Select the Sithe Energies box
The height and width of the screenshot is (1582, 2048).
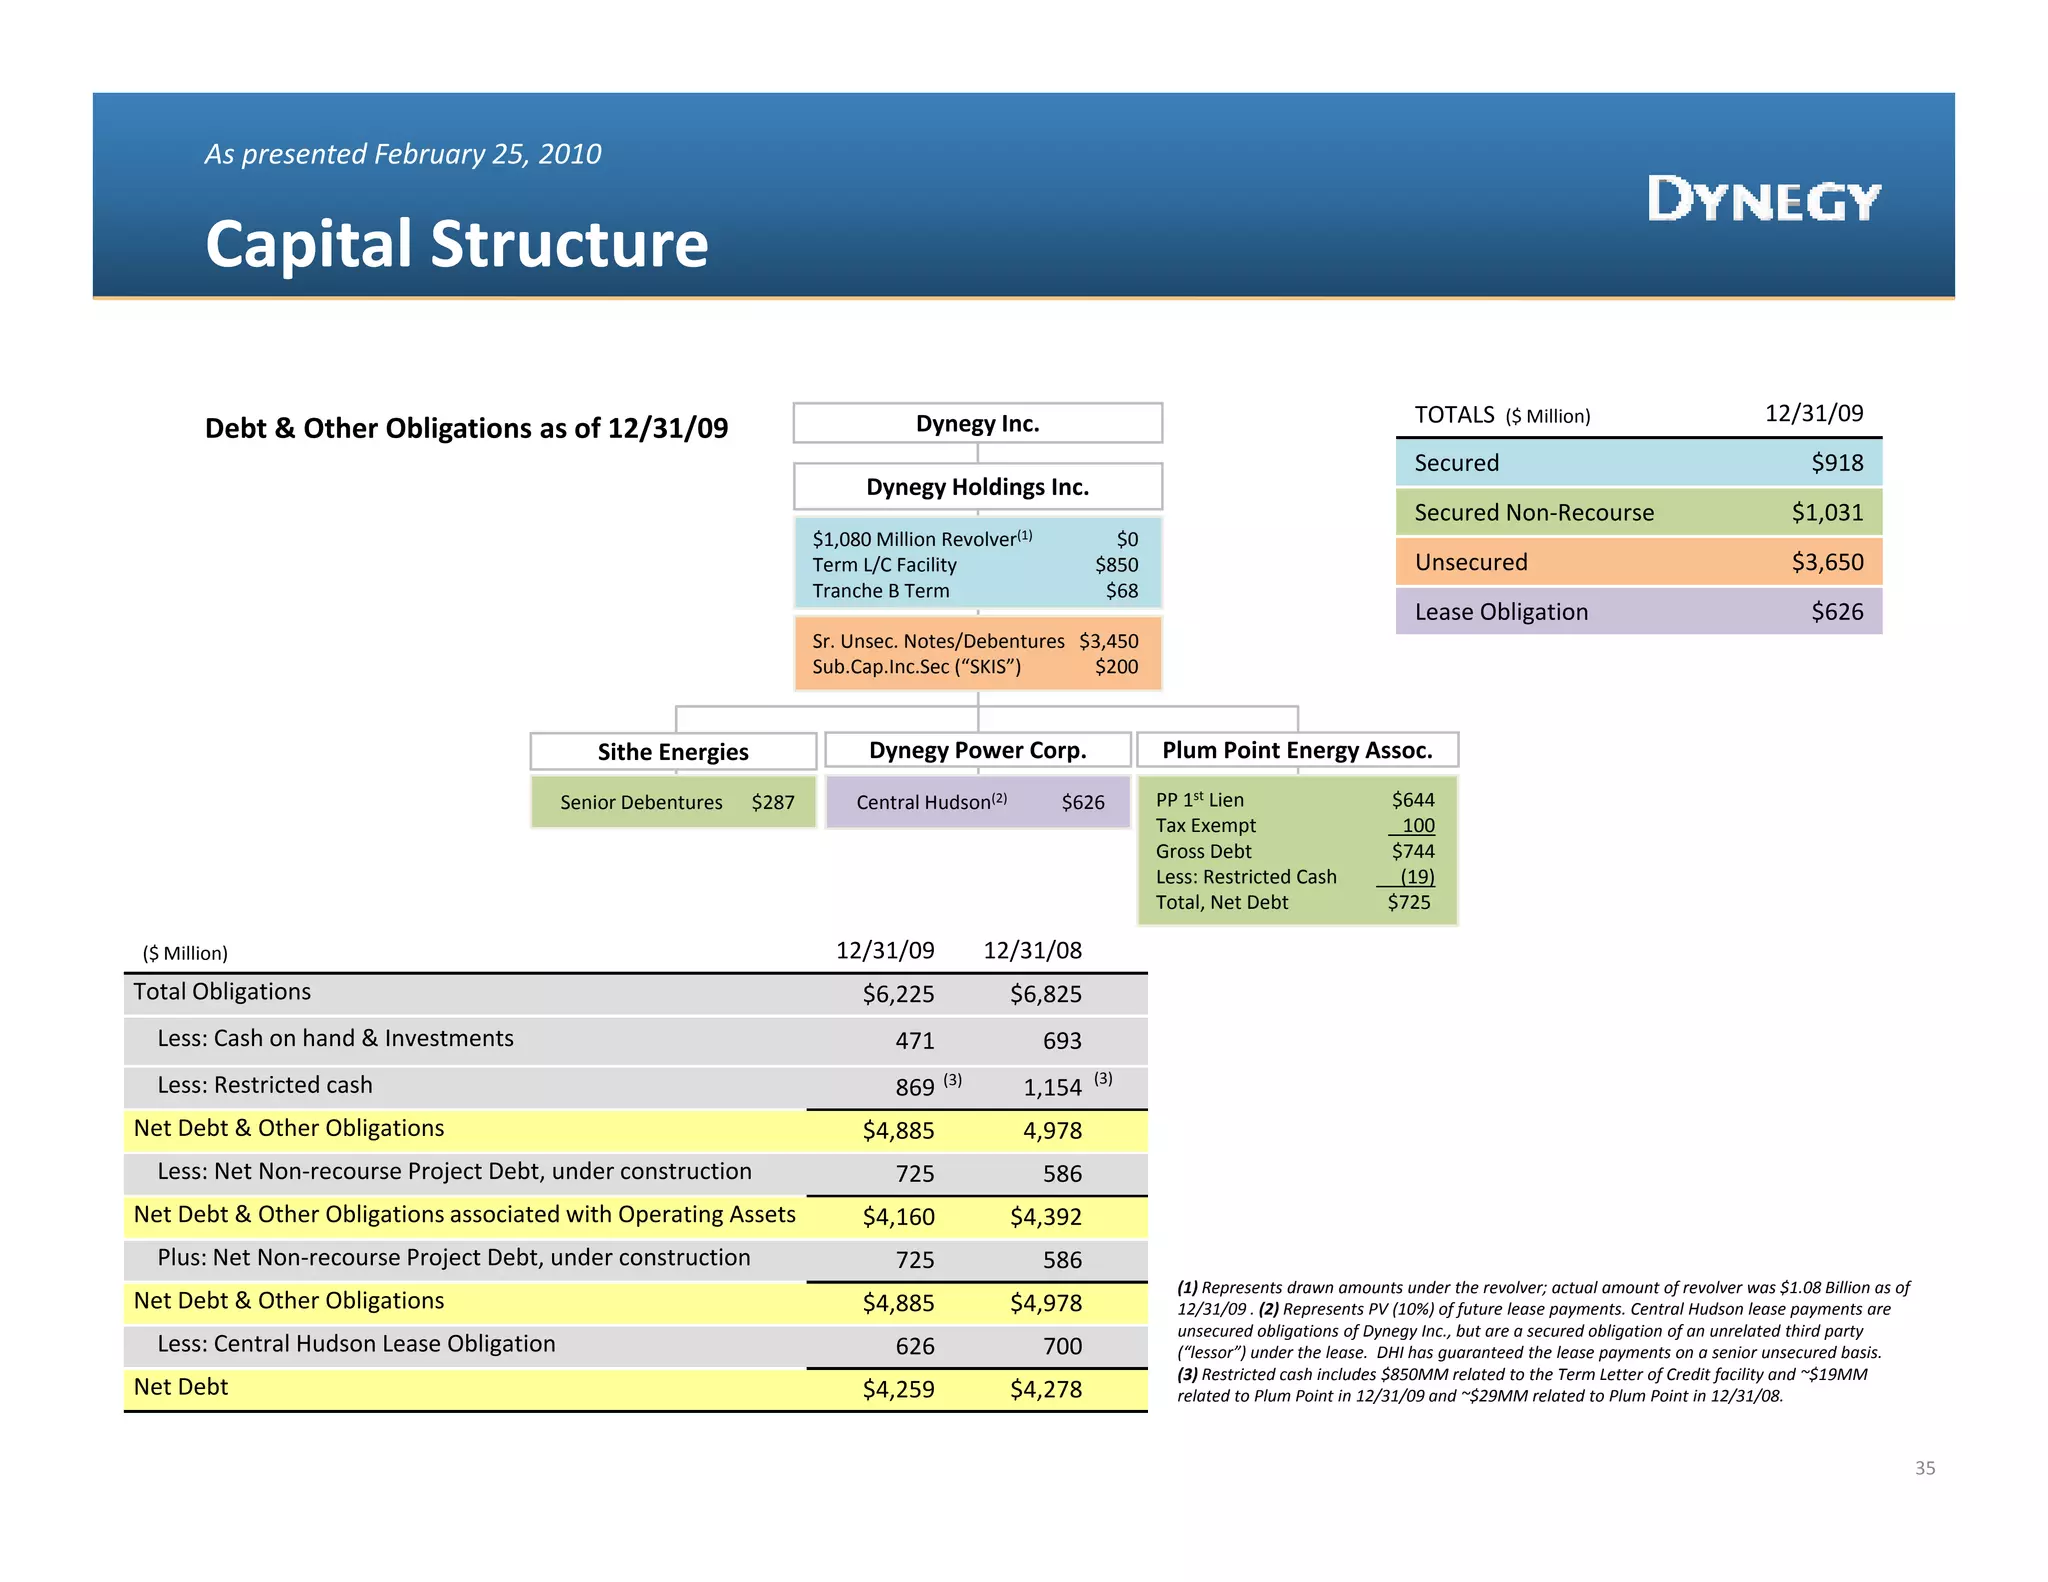point(673,752)
